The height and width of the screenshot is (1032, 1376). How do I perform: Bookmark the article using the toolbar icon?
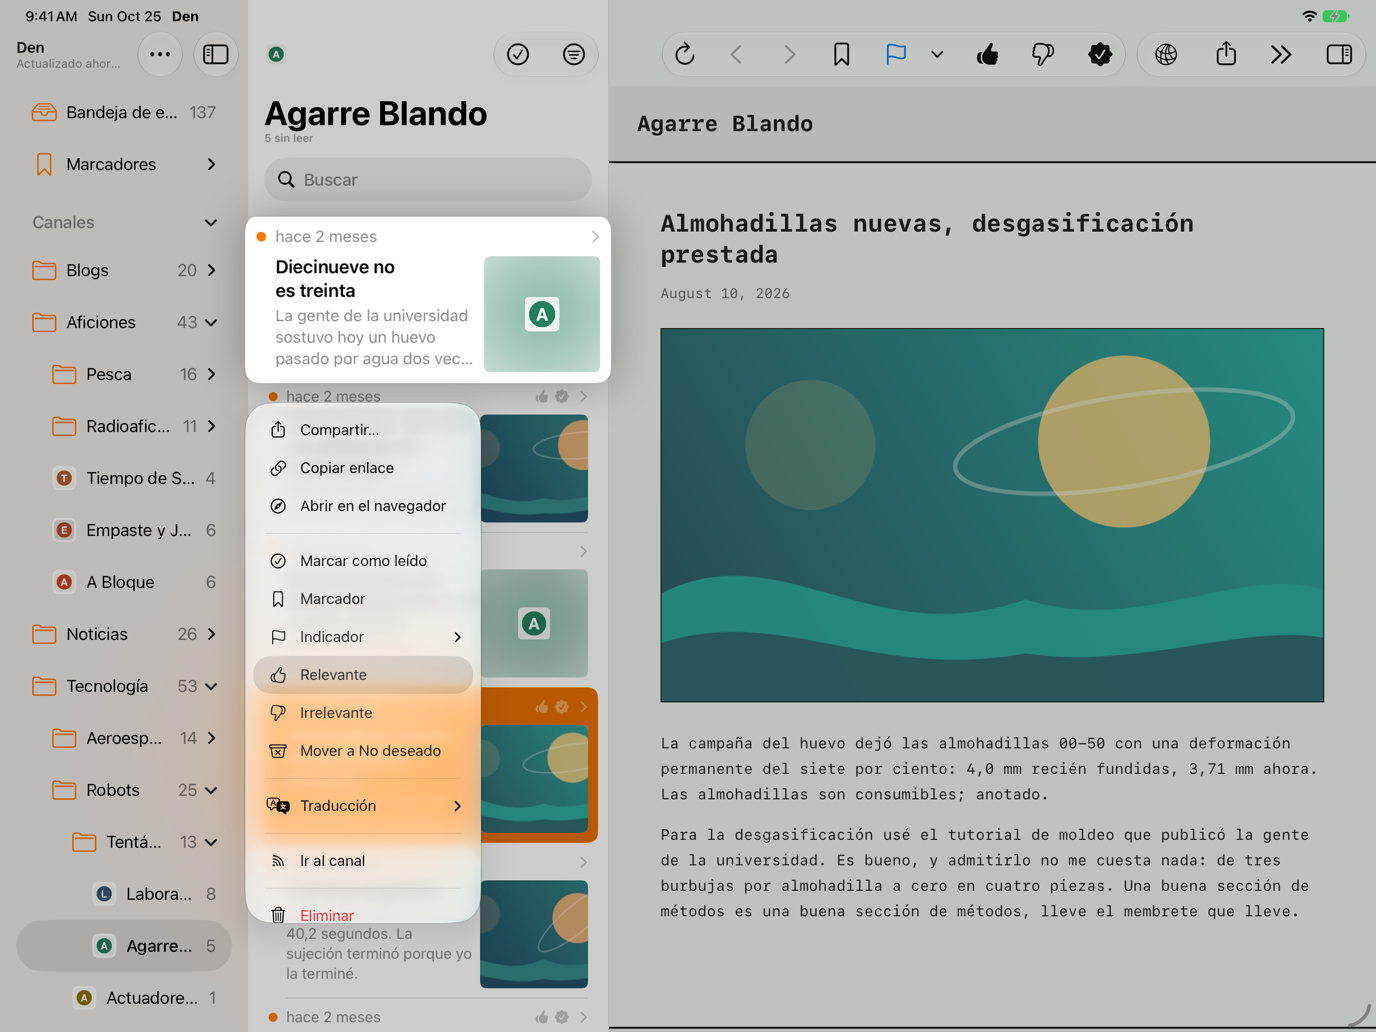pyautogui.click(x=841, y=54)
